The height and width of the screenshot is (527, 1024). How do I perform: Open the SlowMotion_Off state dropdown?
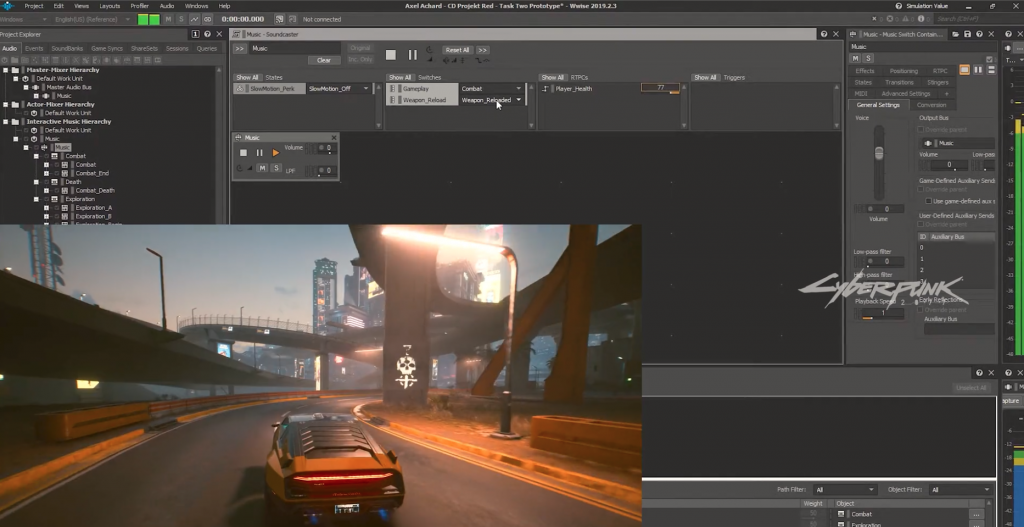pyautogui.click(x=339, y=89)
